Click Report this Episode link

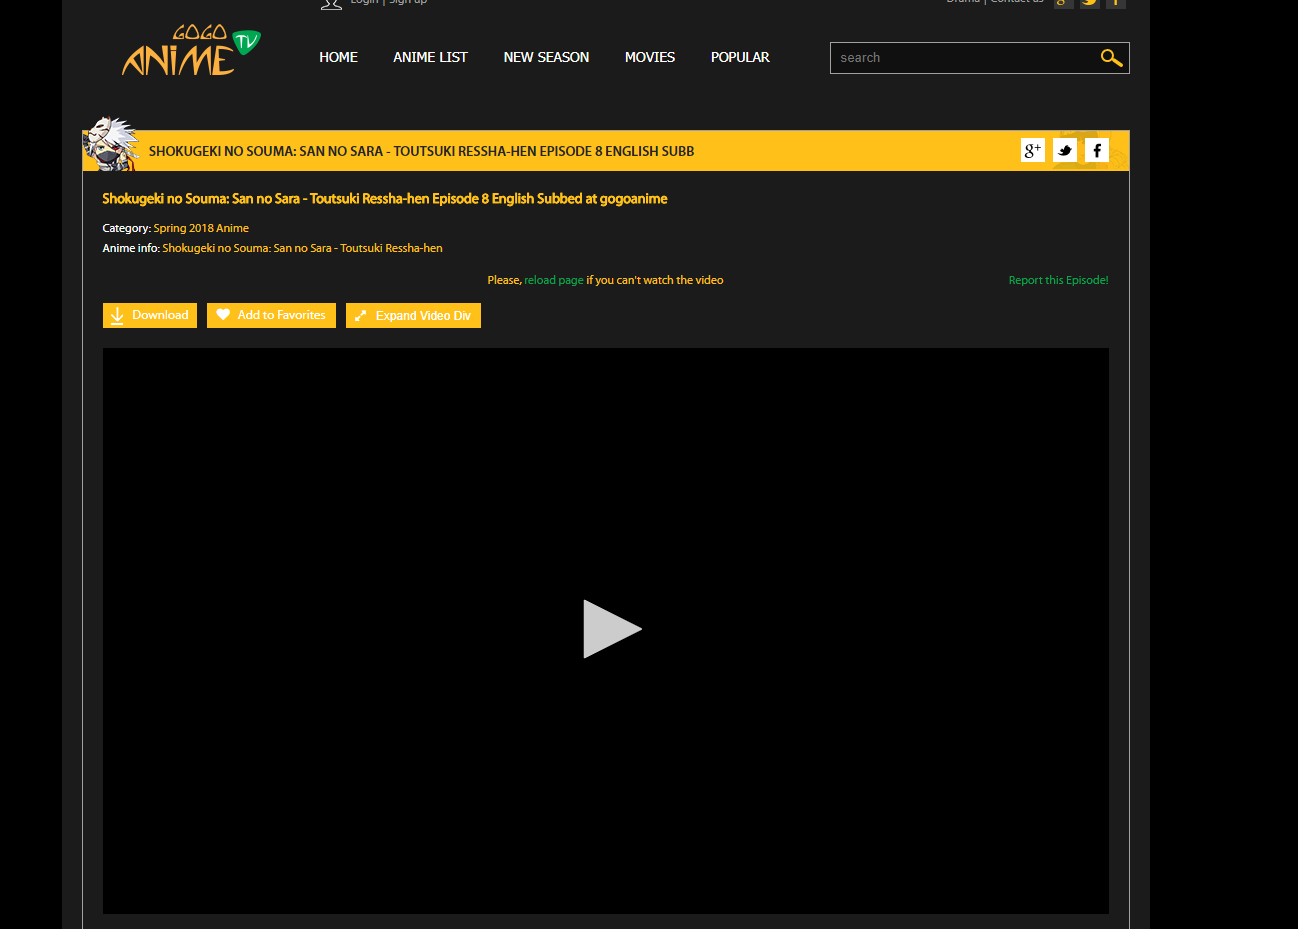(1058, 280)
